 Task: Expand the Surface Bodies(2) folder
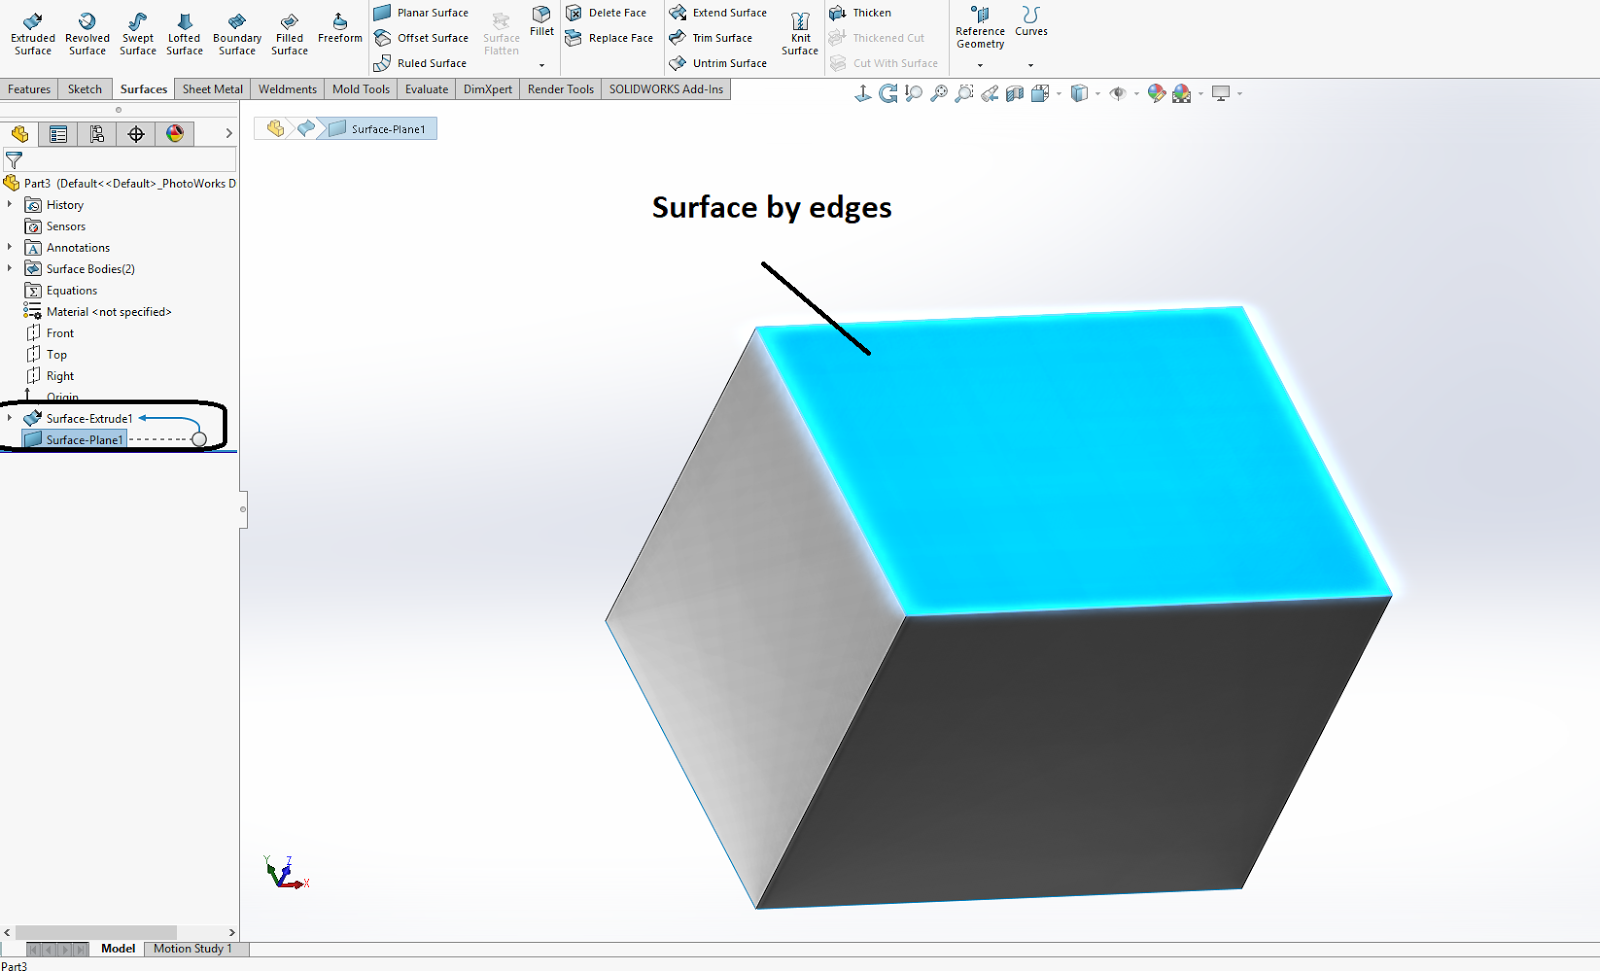click(9, 268)
